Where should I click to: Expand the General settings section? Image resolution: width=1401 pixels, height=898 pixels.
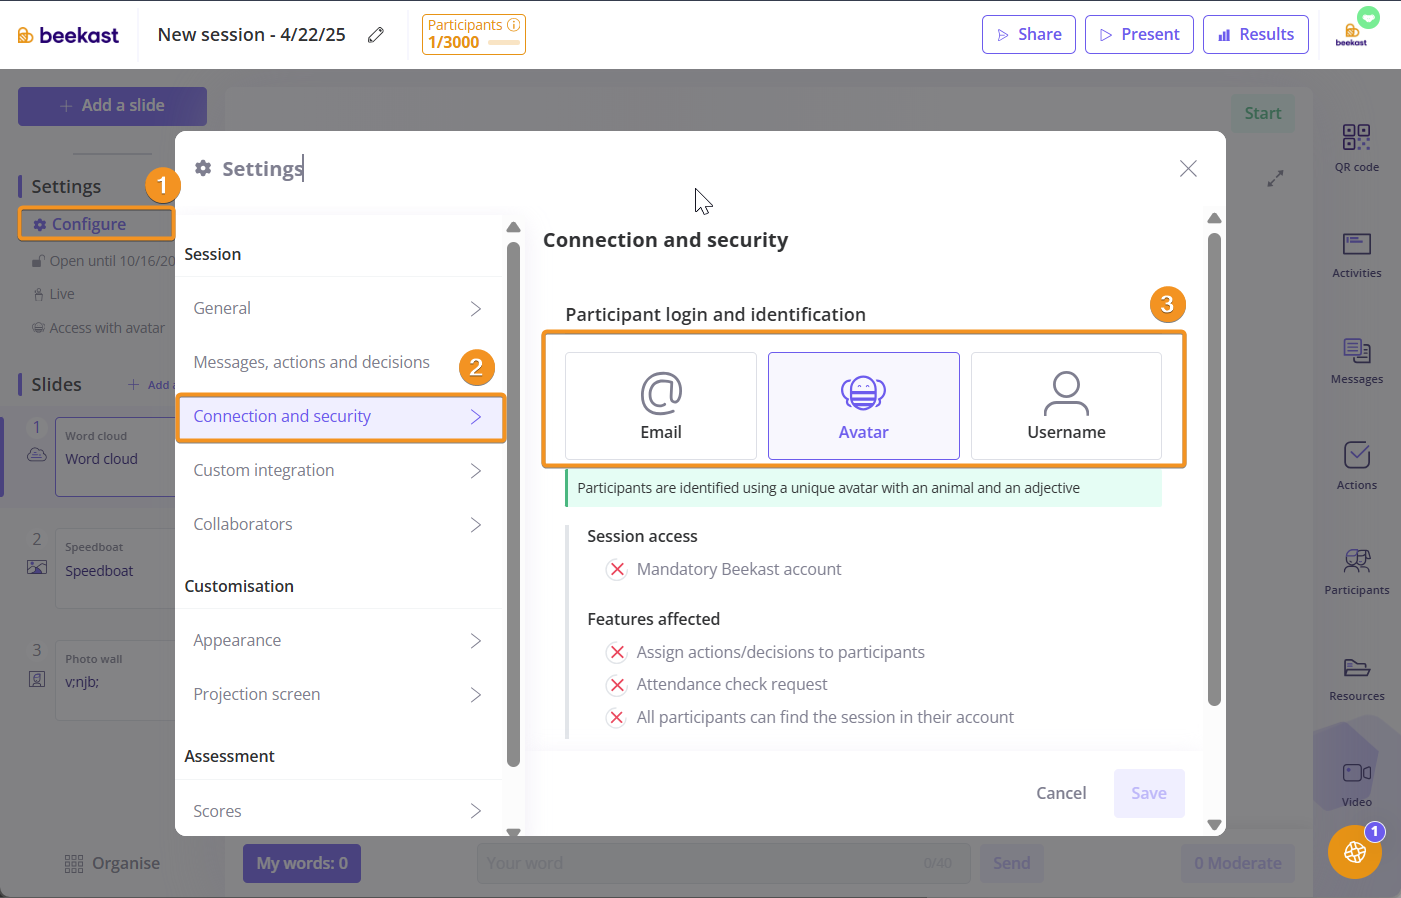(x=339, y=309)
